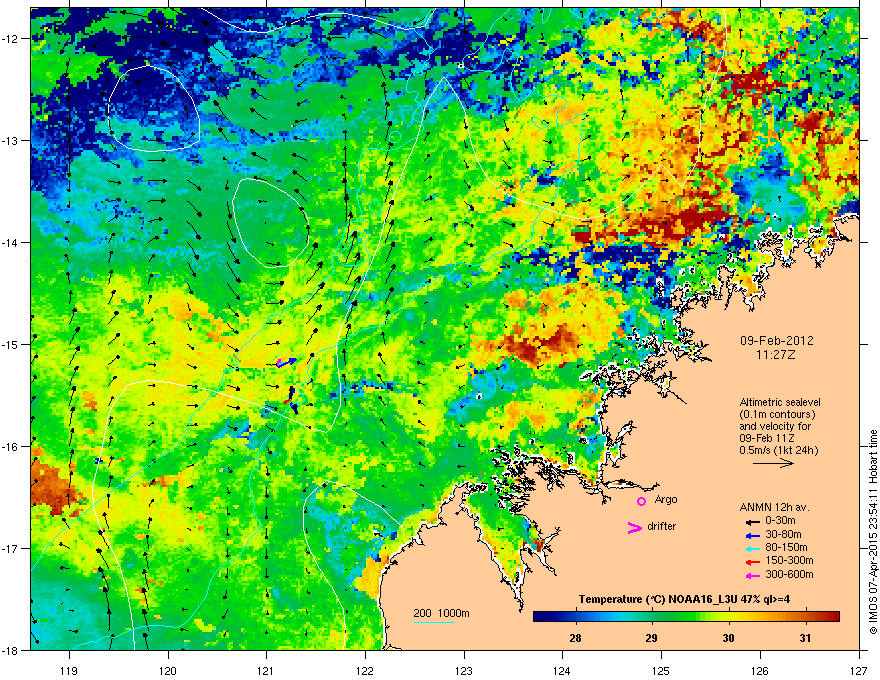Click the 'Argo' legend label
The image size is (880, 680).
666,499
